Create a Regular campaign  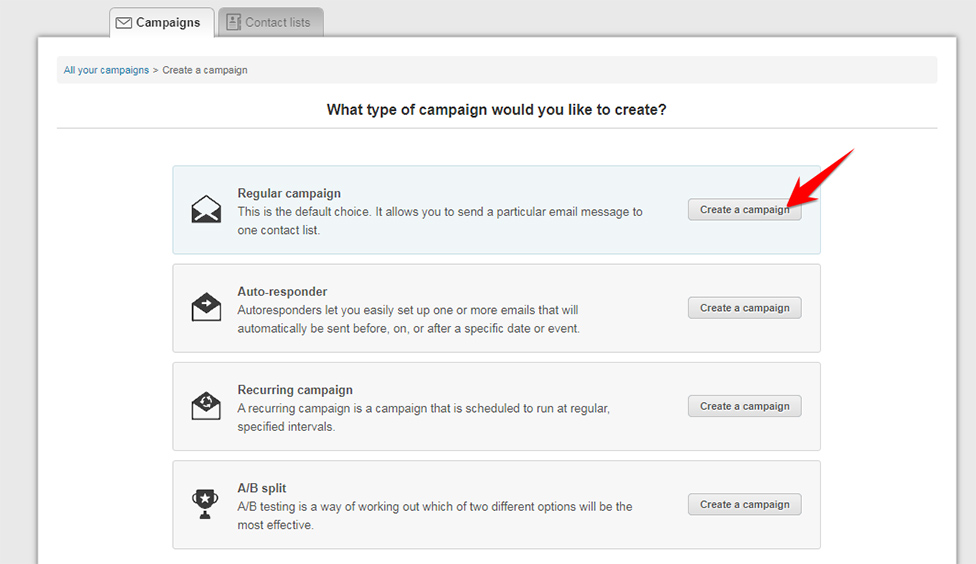click(x=744, y=210)
